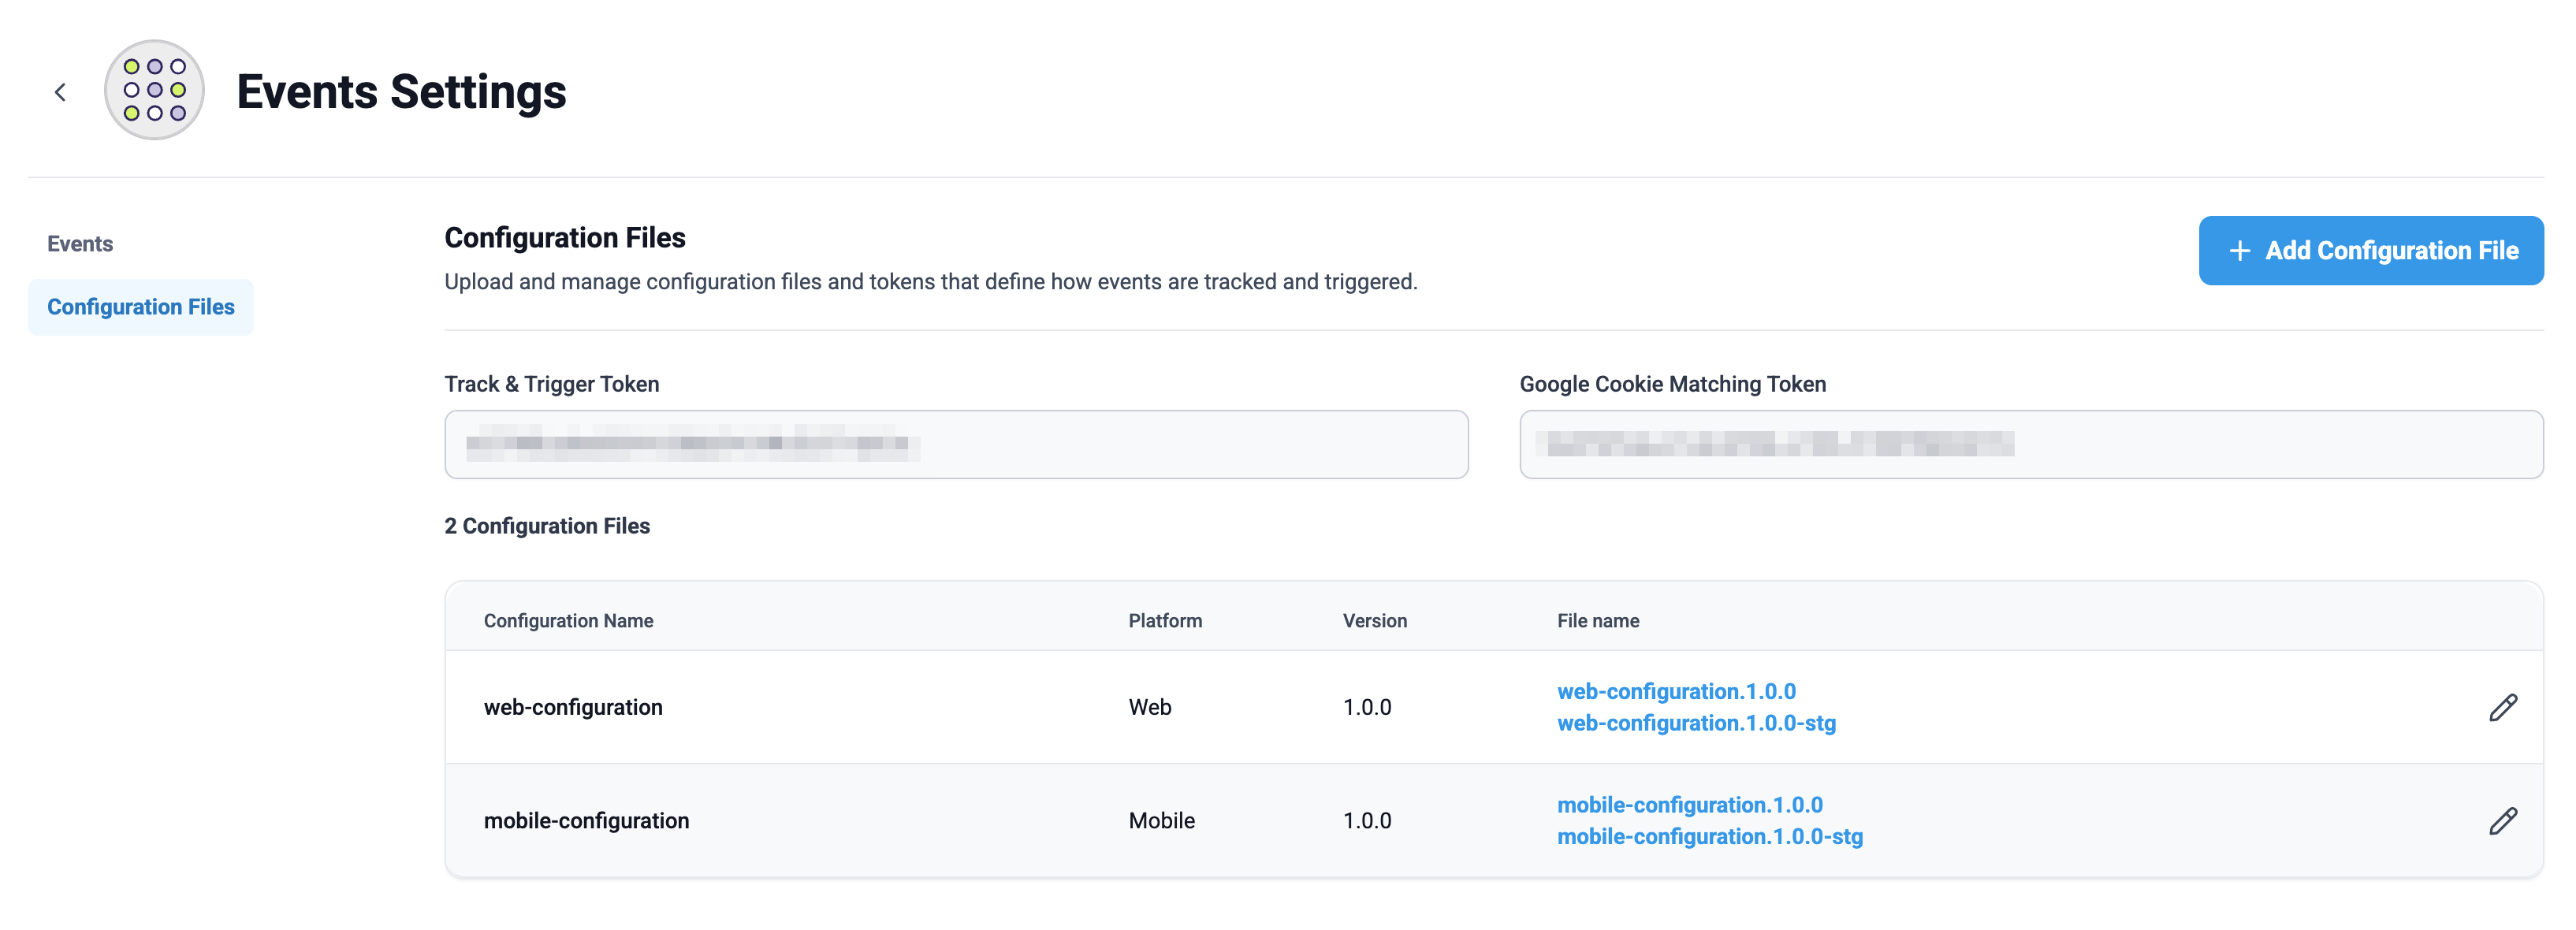Screen dimensions: 2576x930
Task: Click the '2 Configuration Files' count label
Action: tap(547, 526)
